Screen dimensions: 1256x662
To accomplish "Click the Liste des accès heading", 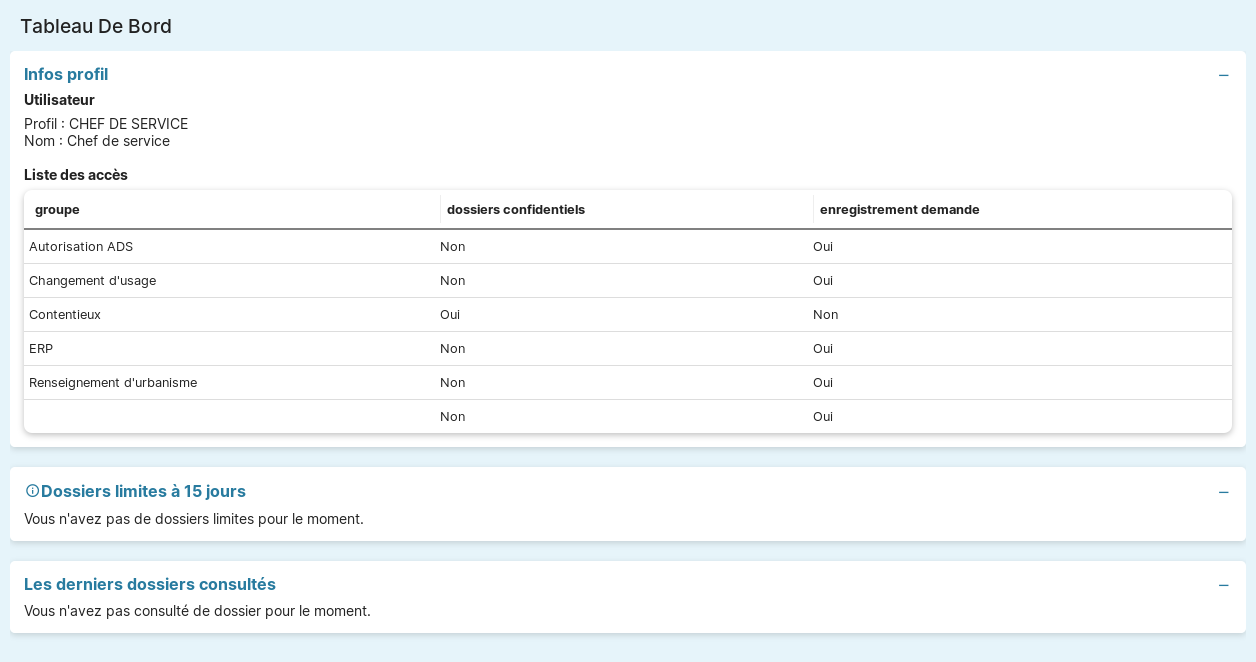I will point(76,175).
